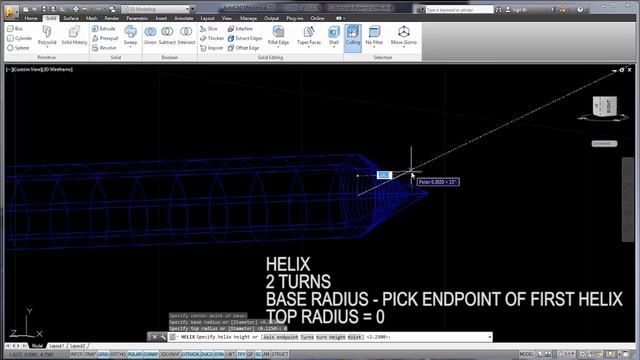The height and width of the screenshot is (360, 640).
Task: Toggle the Culling selection option
Action: coord(353,37)
